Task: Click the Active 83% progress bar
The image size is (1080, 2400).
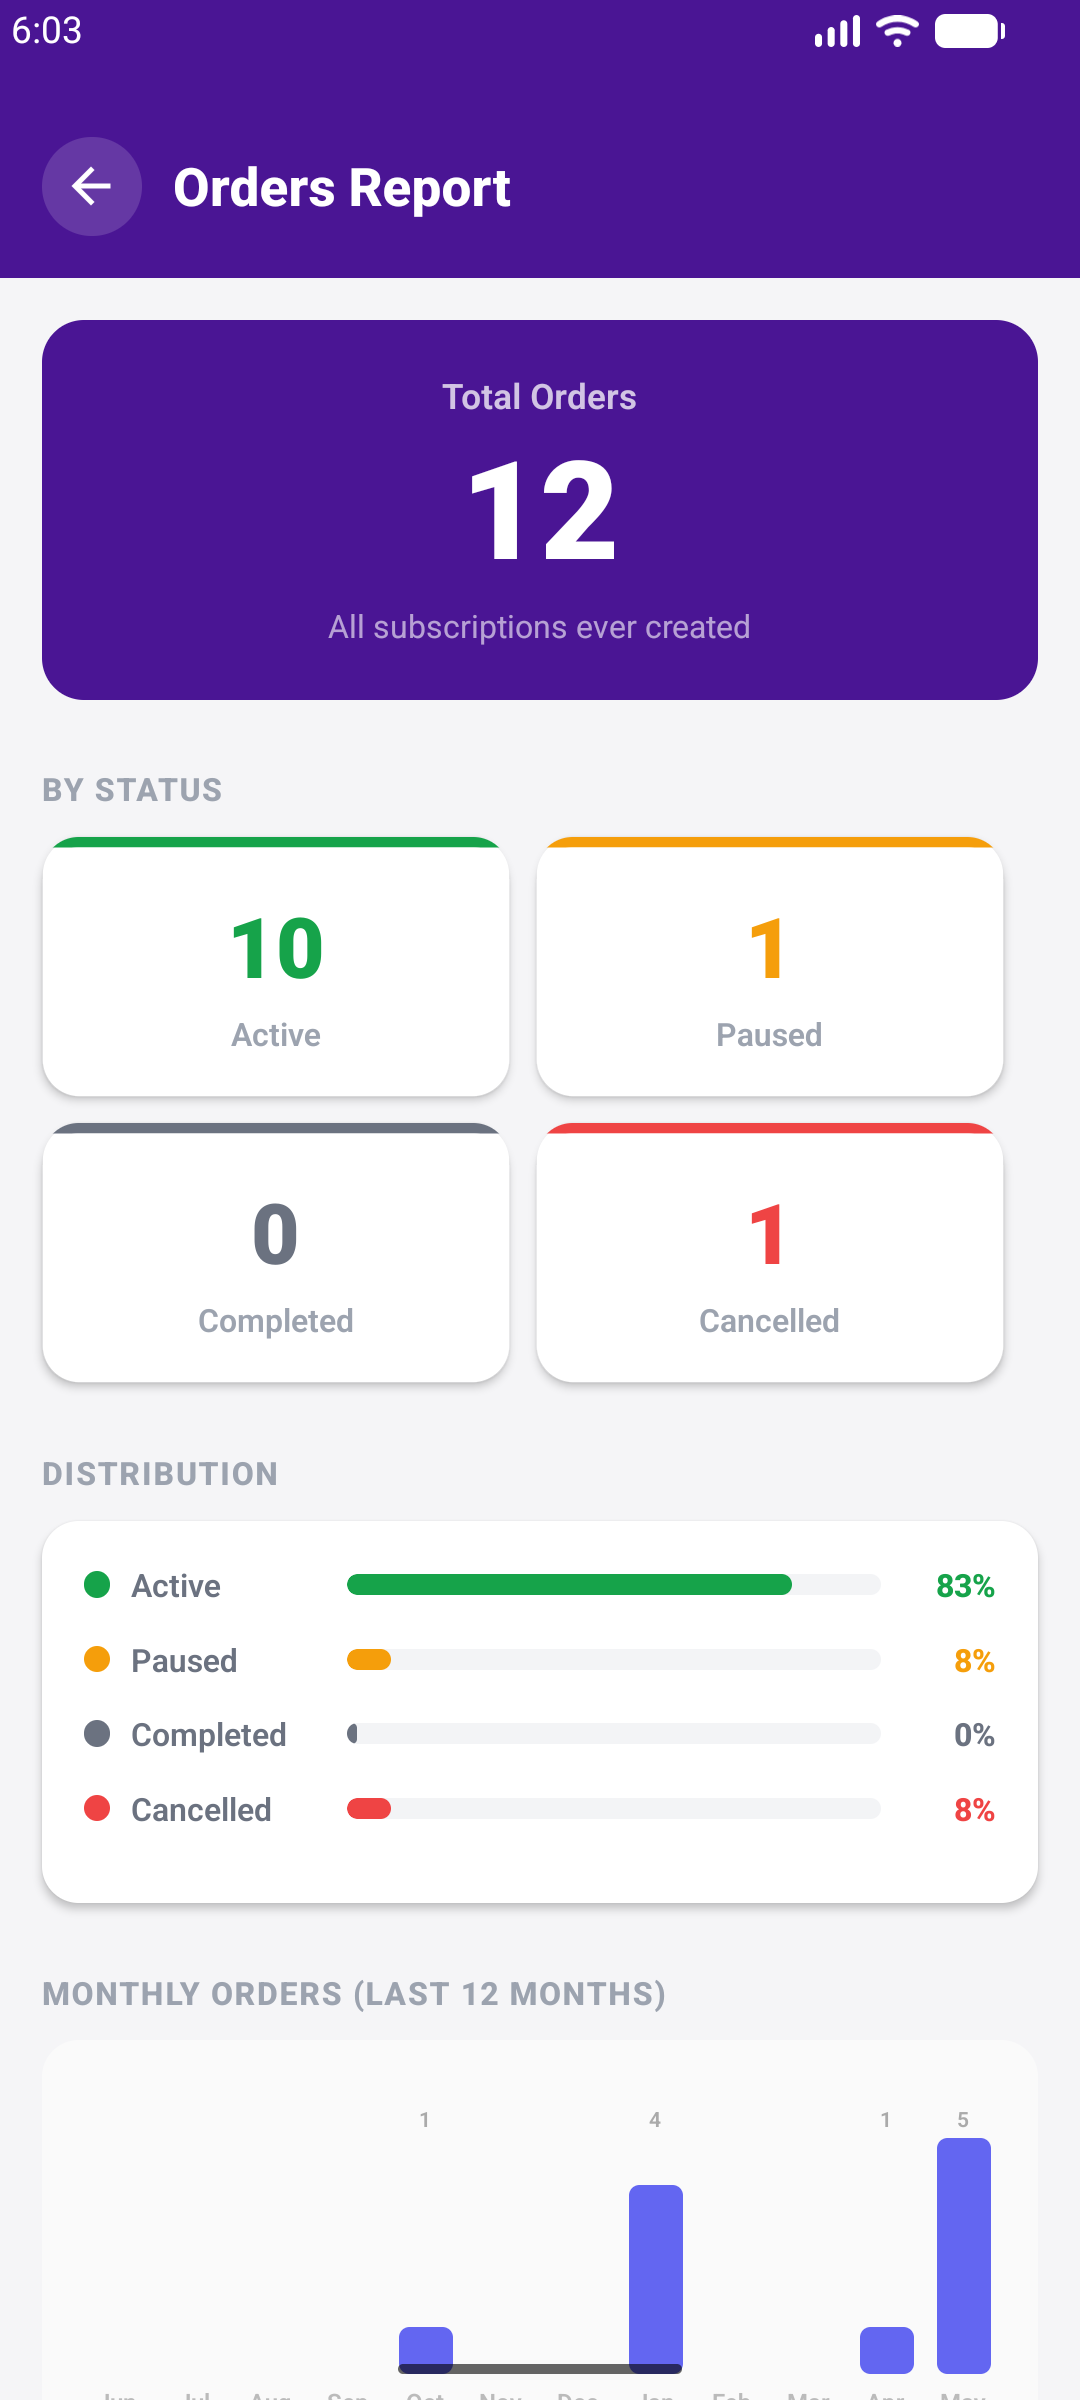Action: click(x=614, y=1585)
